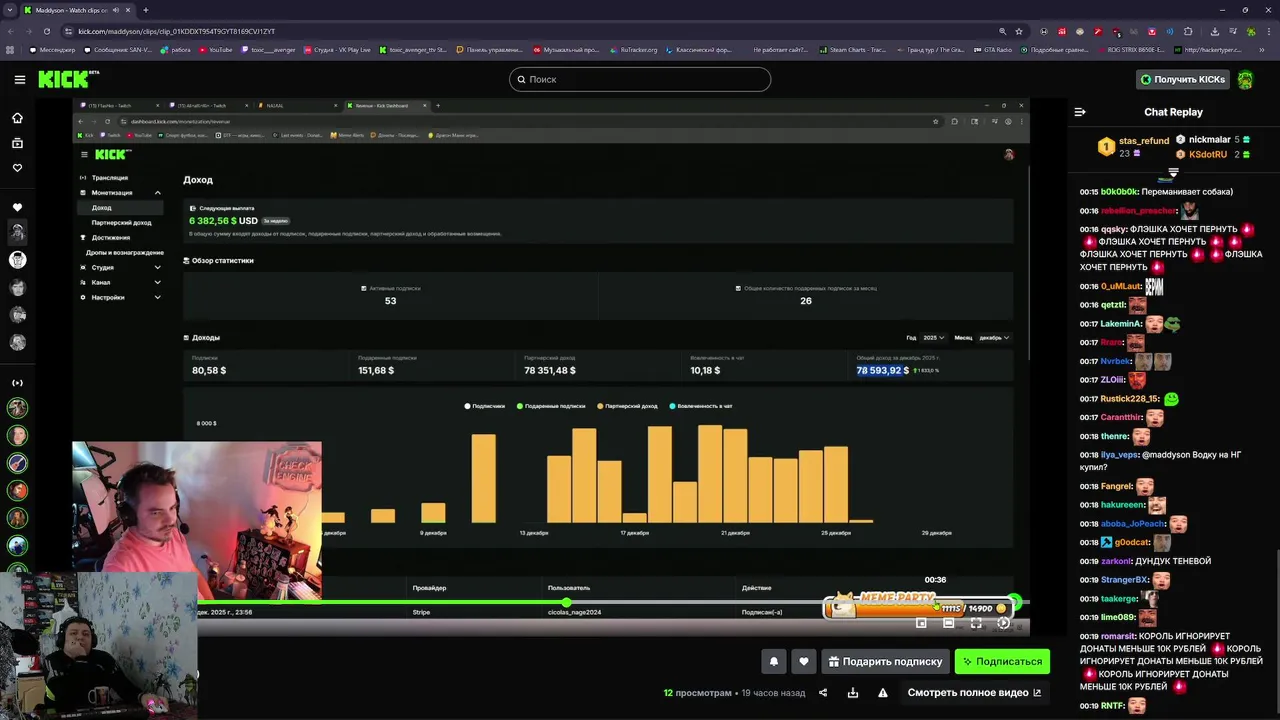
Task: Click the filled heart icon in sidebar
Action: (17, 207)
